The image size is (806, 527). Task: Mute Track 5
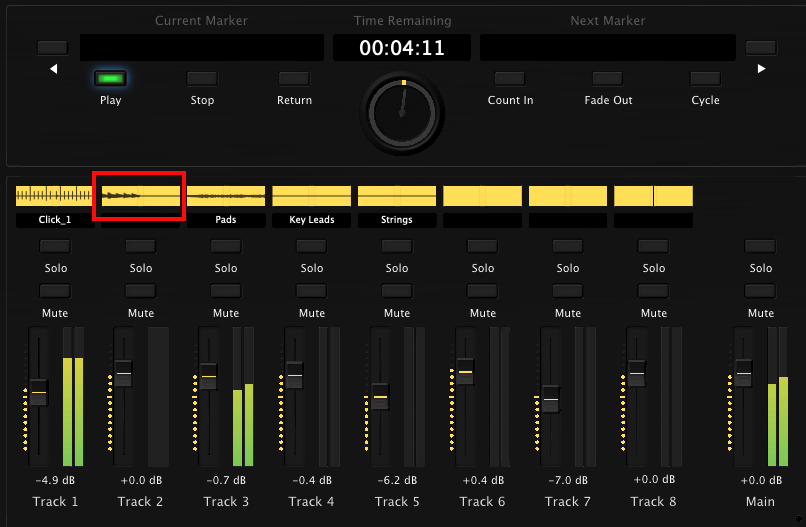click(x=397, y=291)
